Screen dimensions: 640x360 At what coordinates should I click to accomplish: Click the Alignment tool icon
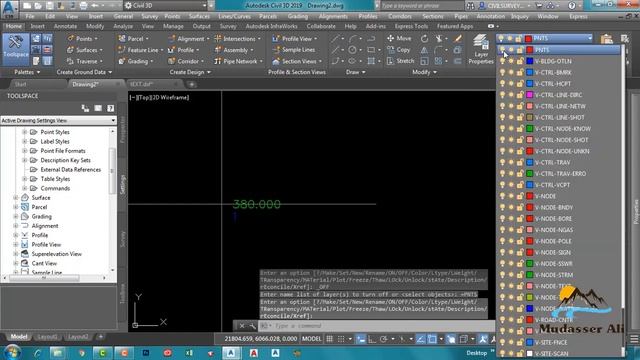pyautogui.click(x=171, y=38)
